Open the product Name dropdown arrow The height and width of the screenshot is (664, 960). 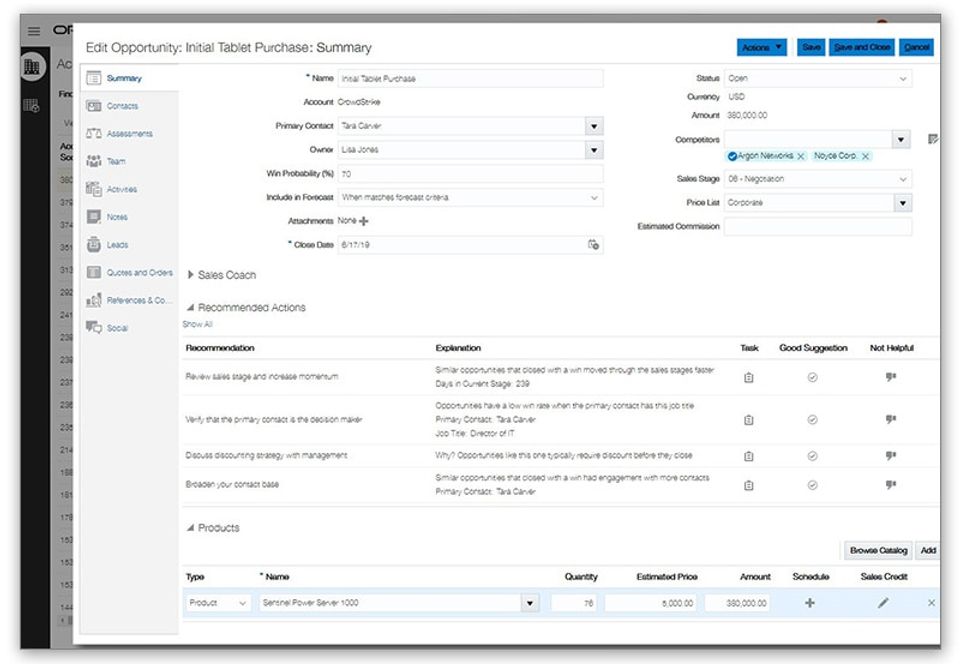click(530, 603)
